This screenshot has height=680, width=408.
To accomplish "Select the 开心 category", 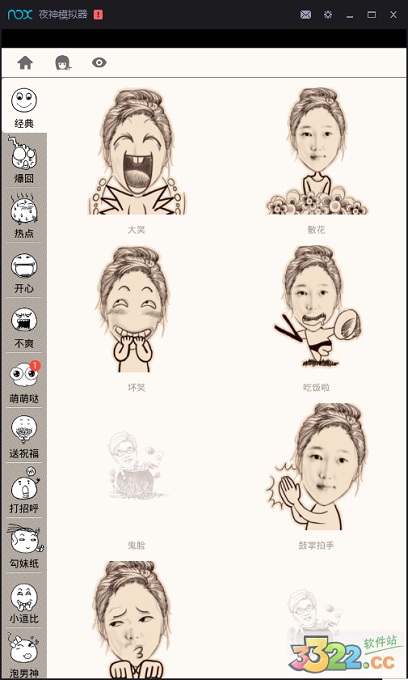I will [x=24, y=271].
